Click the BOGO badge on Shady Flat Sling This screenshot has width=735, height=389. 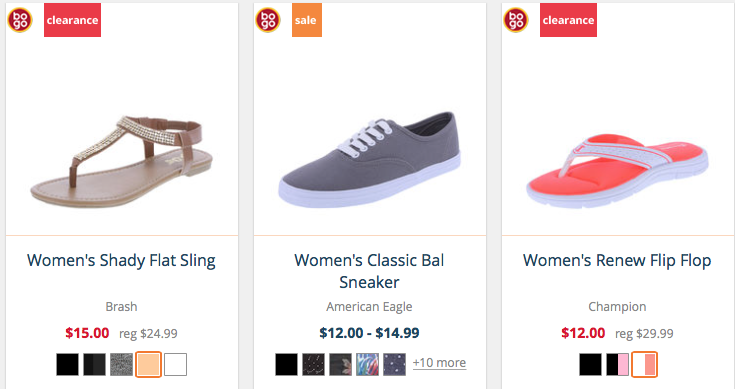(20, 20)
